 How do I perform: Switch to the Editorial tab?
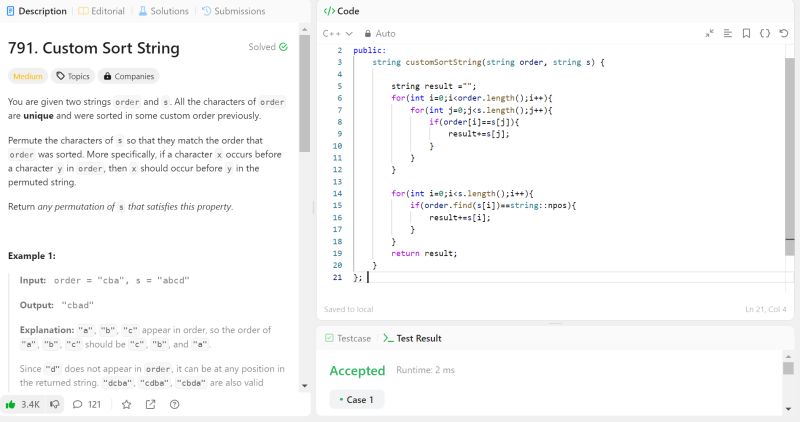point(101,11)
